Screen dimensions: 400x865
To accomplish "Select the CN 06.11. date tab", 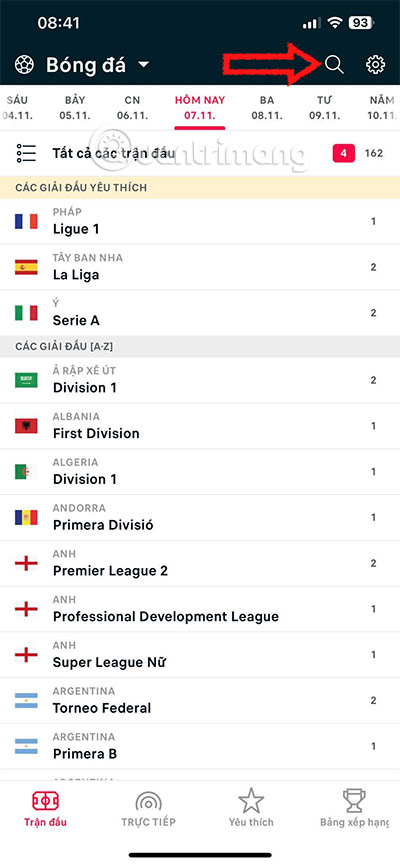I will (x=132, y=108).
